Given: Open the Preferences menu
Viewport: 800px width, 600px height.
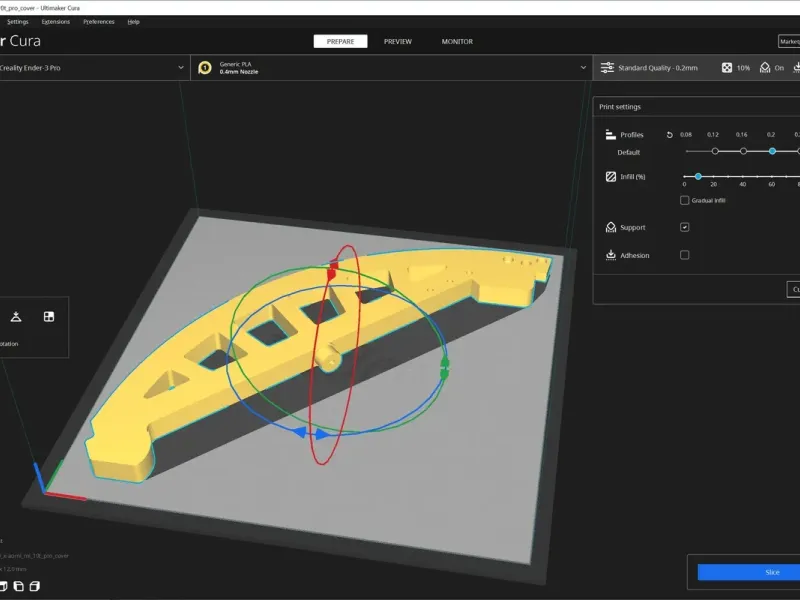Looking at the screenshot, I should (99, 22).
